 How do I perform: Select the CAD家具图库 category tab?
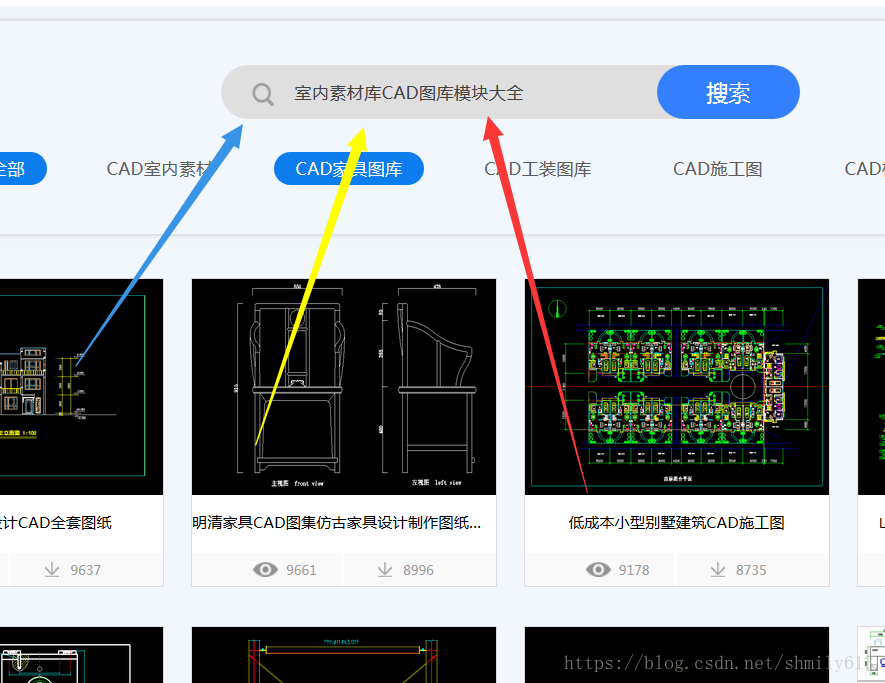pos(349,169)
